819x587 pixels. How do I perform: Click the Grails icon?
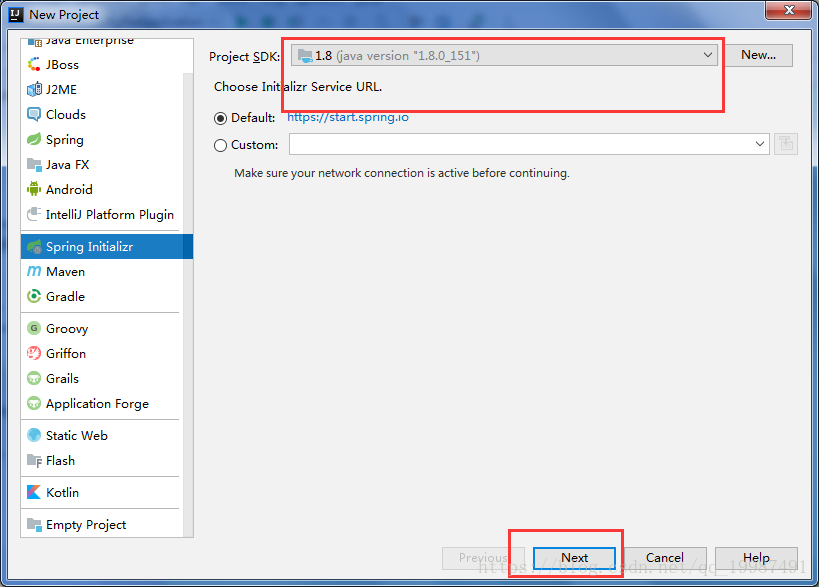[x=34, y=378]
